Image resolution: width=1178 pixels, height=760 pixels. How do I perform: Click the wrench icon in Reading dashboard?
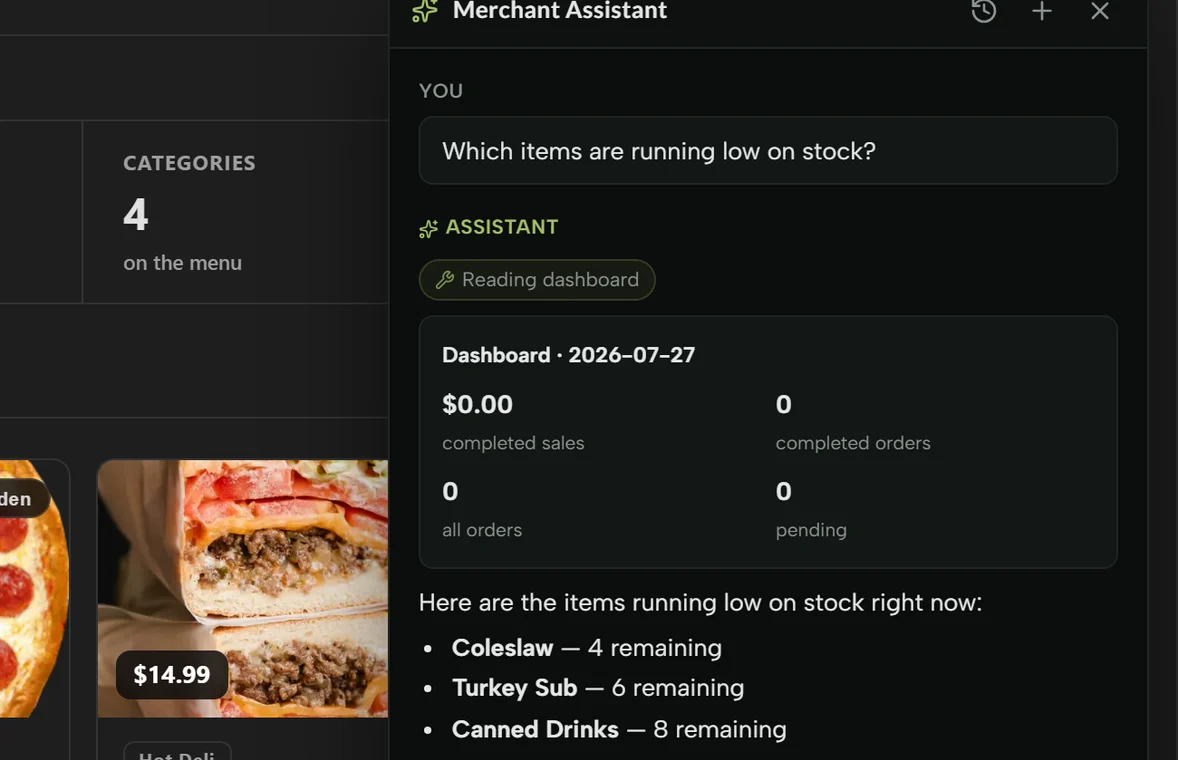point(445,280)
